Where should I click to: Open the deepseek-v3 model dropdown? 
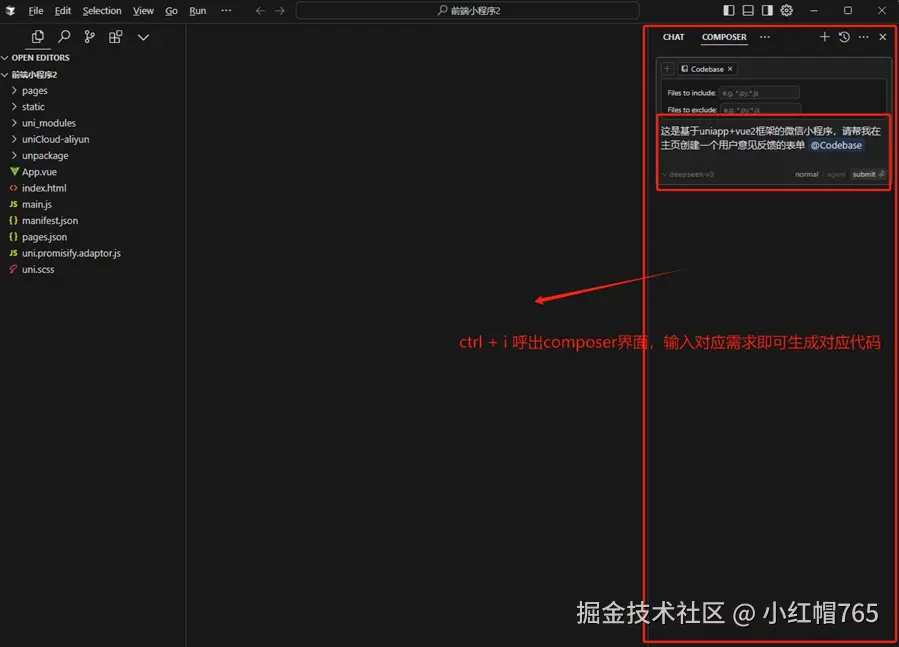coord(688,174)
